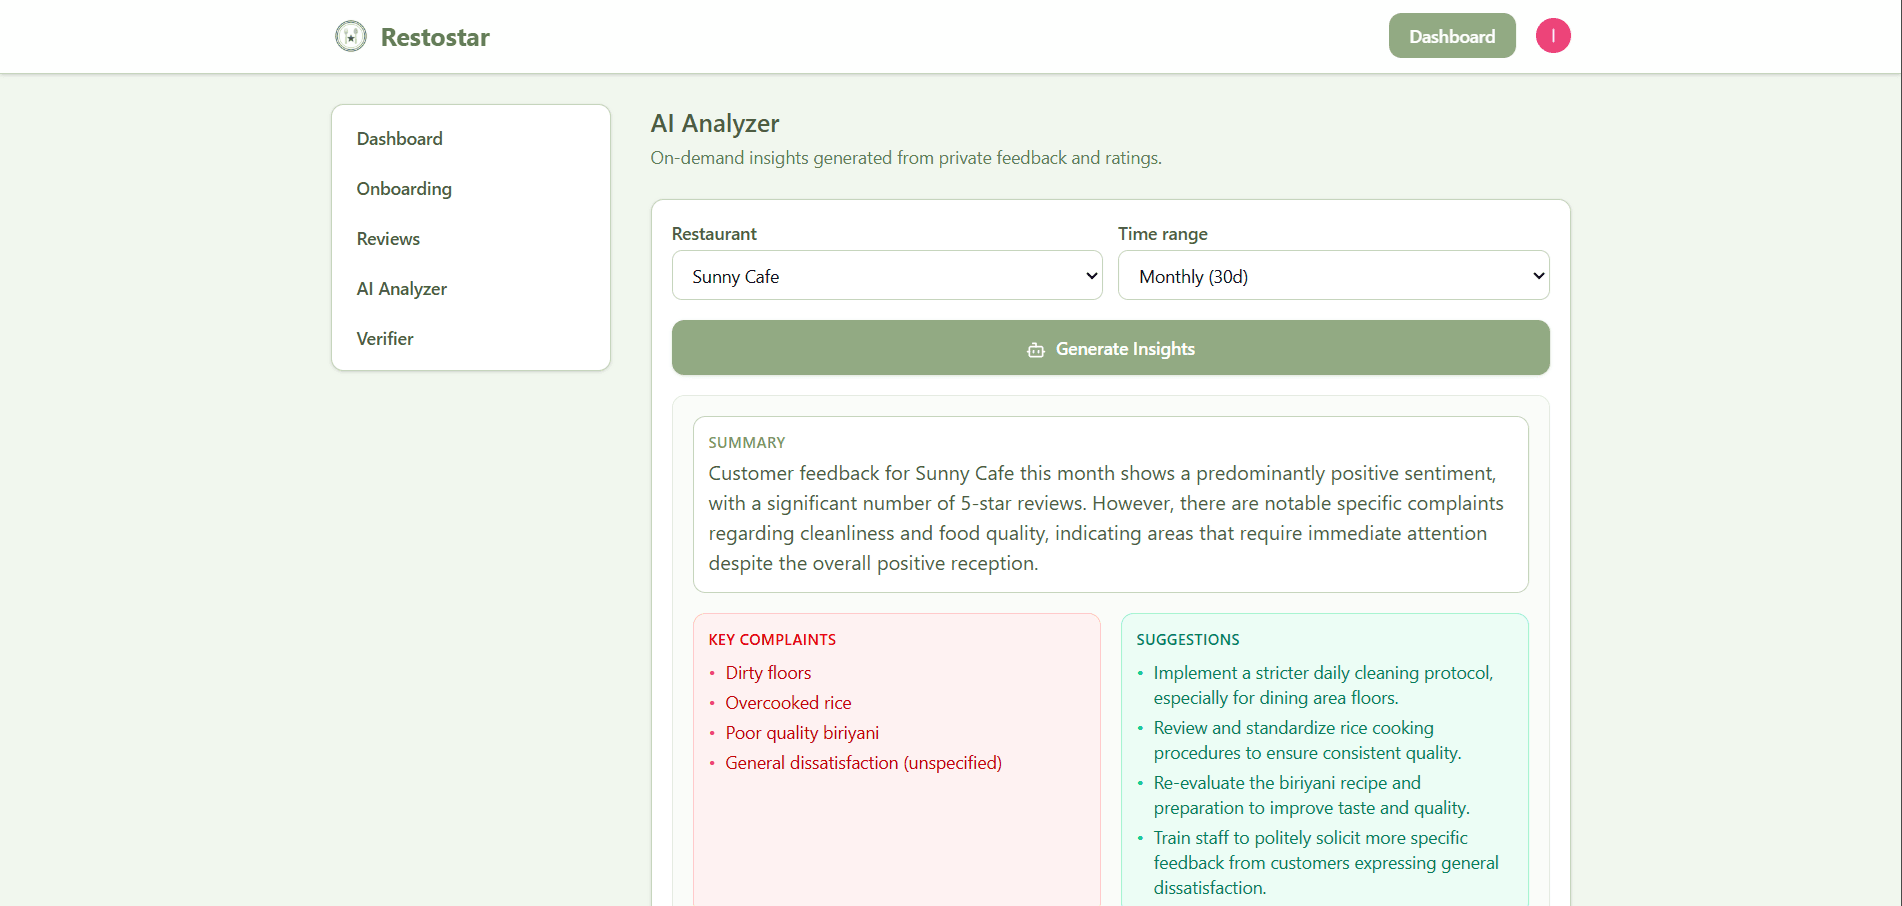Navigate to Dashboard via the sidebar
Screen dimensions: 1902x906
pos(399,138)
